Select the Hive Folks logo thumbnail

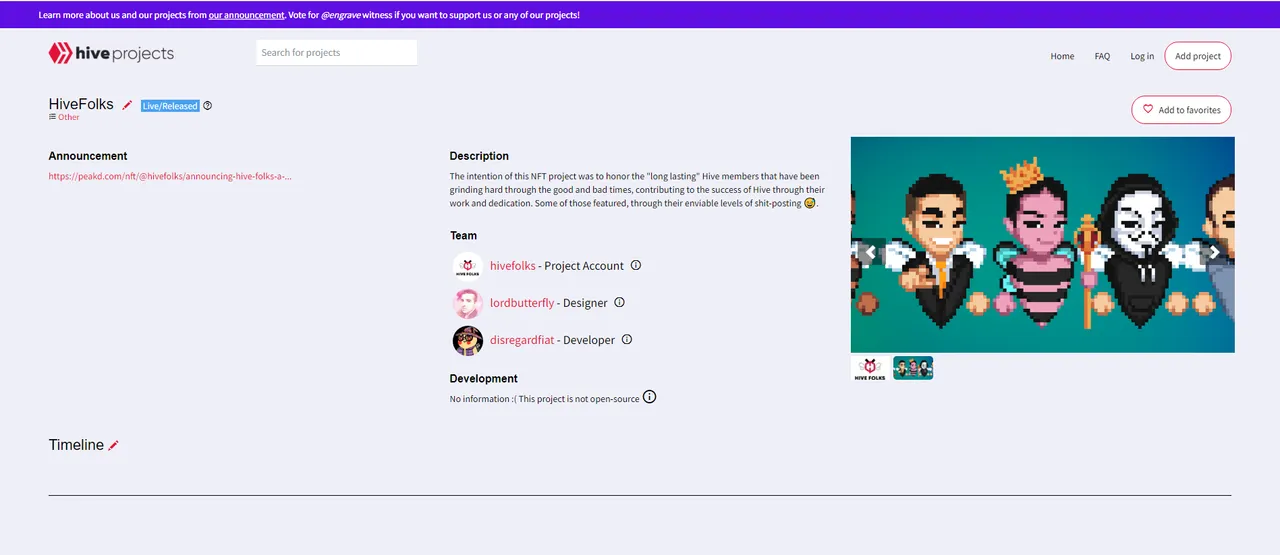click(x=870, y=368)
